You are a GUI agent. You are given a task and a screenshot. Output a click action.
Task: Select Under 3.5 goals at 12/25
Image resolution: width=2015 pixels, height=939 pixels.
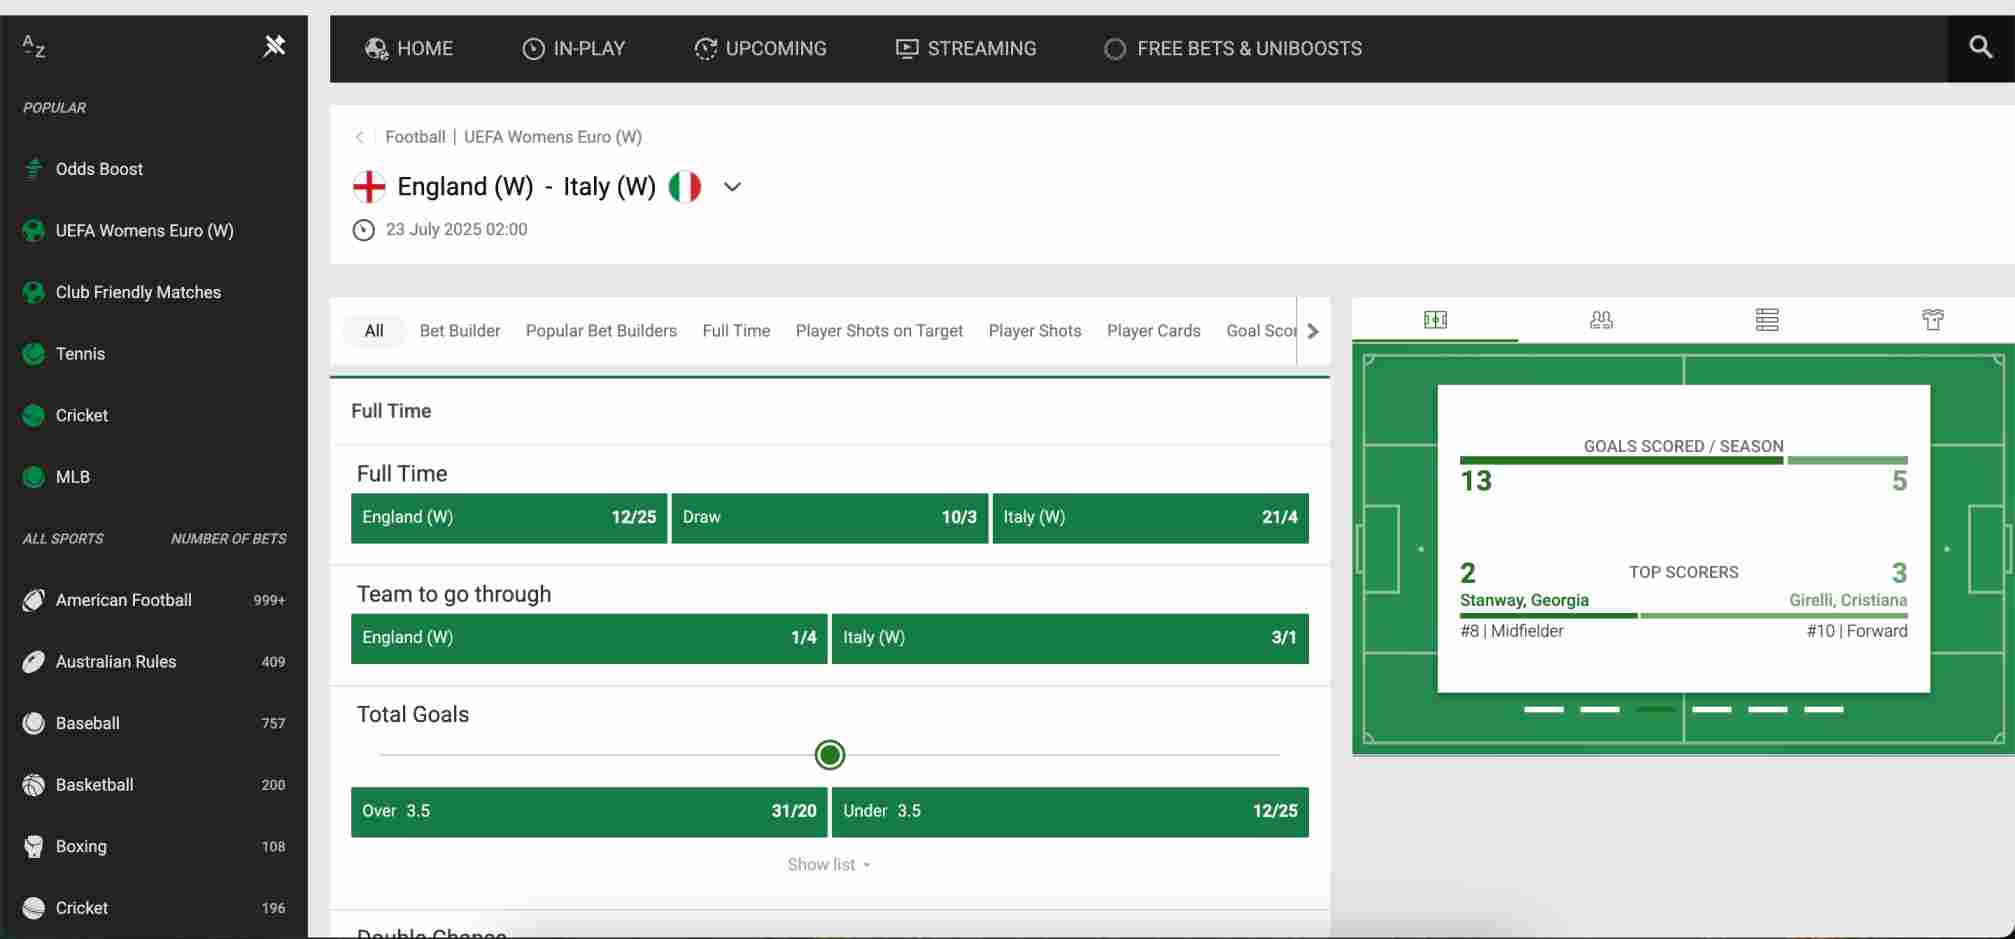click(x=1070, y=812)
